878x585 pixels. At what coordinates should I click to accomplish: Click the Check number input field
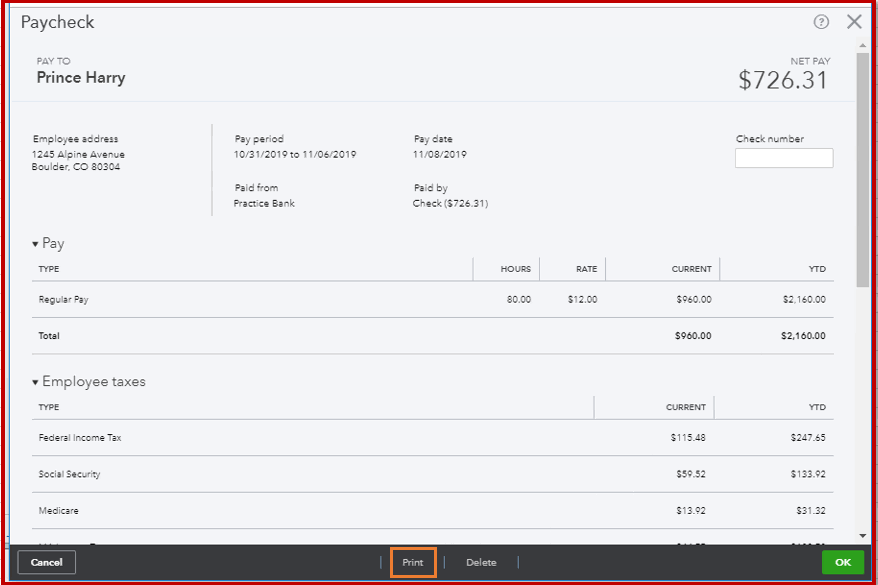[x=783, y=158]
